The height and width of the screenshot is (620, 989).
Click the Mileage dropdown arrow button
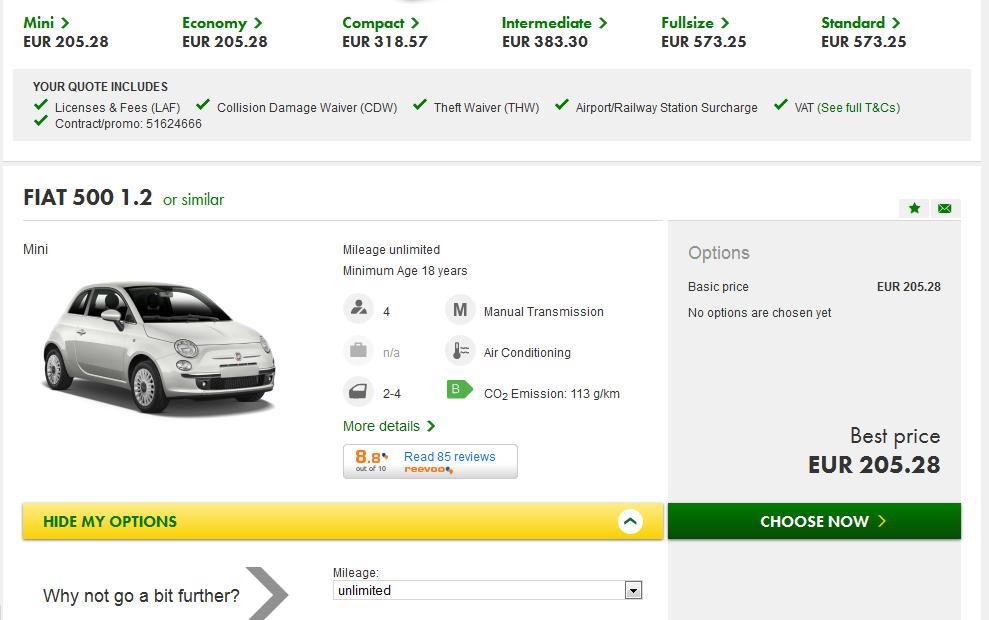coord(633,590)
